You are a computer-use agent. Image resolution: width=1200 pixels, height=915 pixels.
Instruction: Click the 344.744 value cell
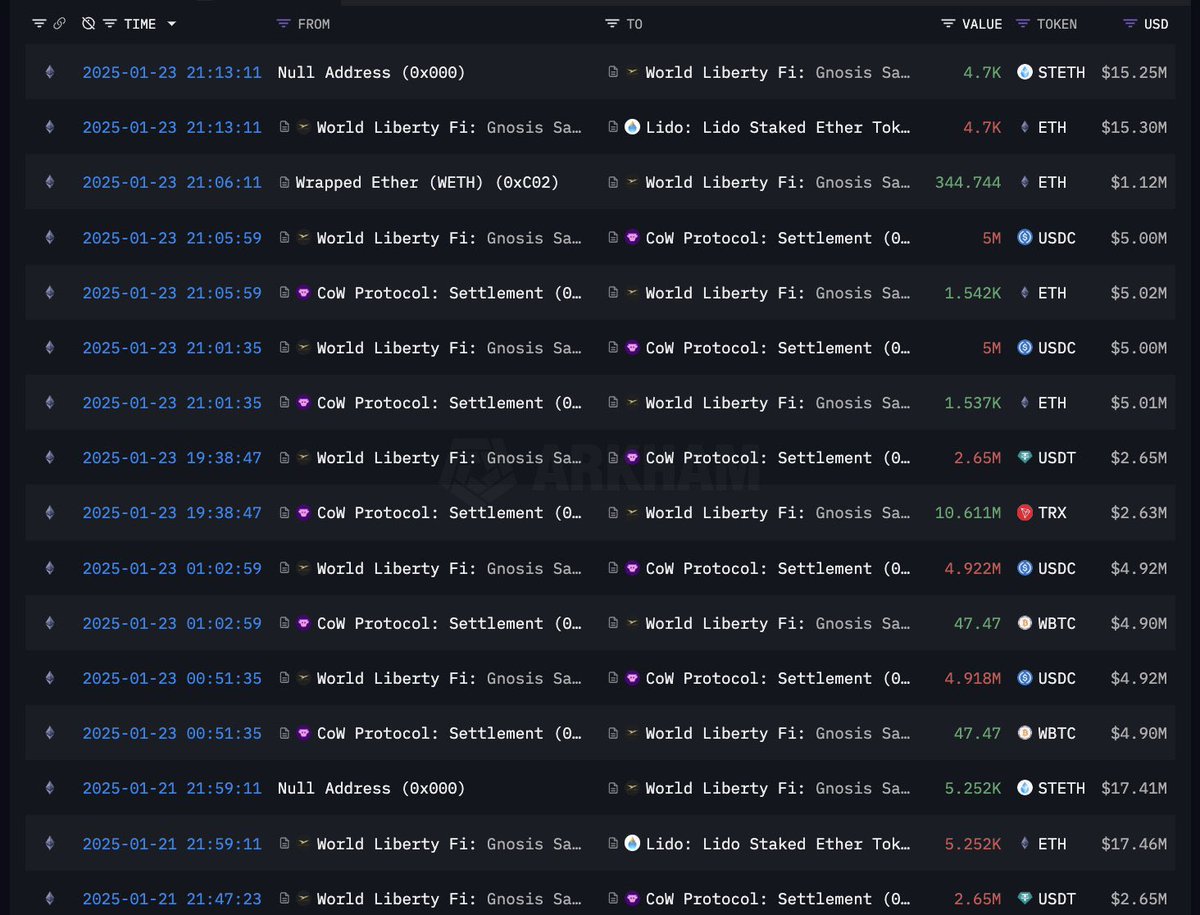point(968,182)
